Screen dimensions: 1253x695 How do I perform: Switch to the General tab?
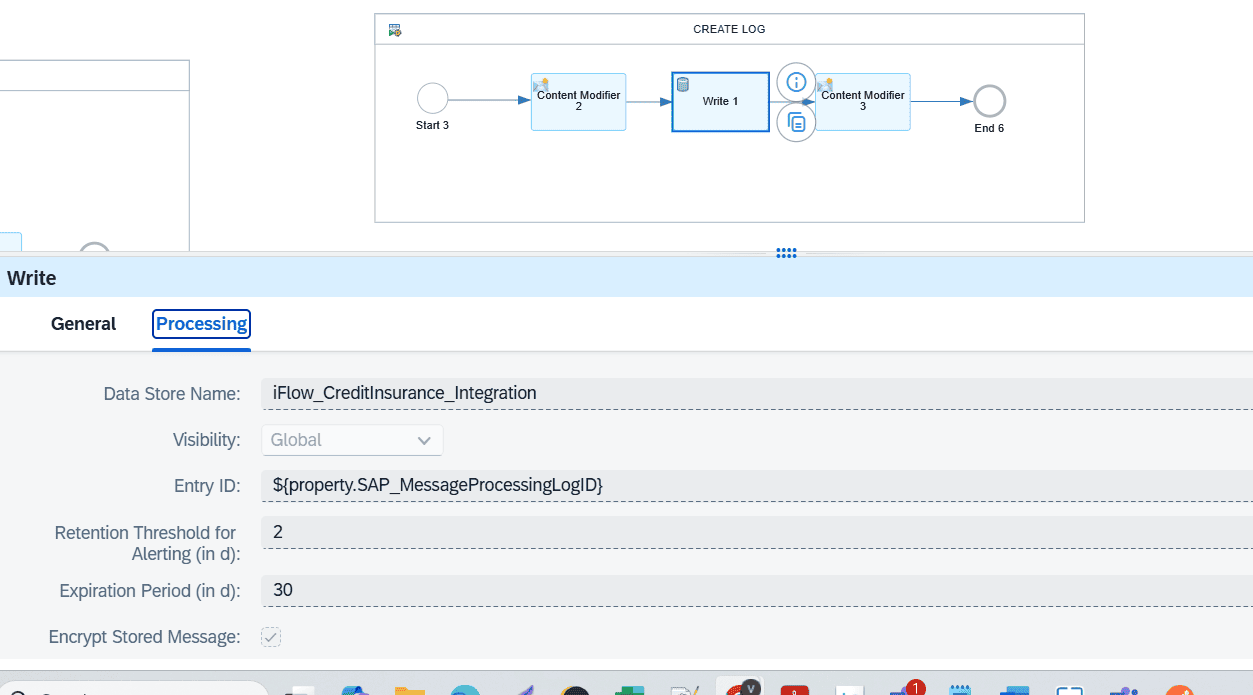click(84, 324)
